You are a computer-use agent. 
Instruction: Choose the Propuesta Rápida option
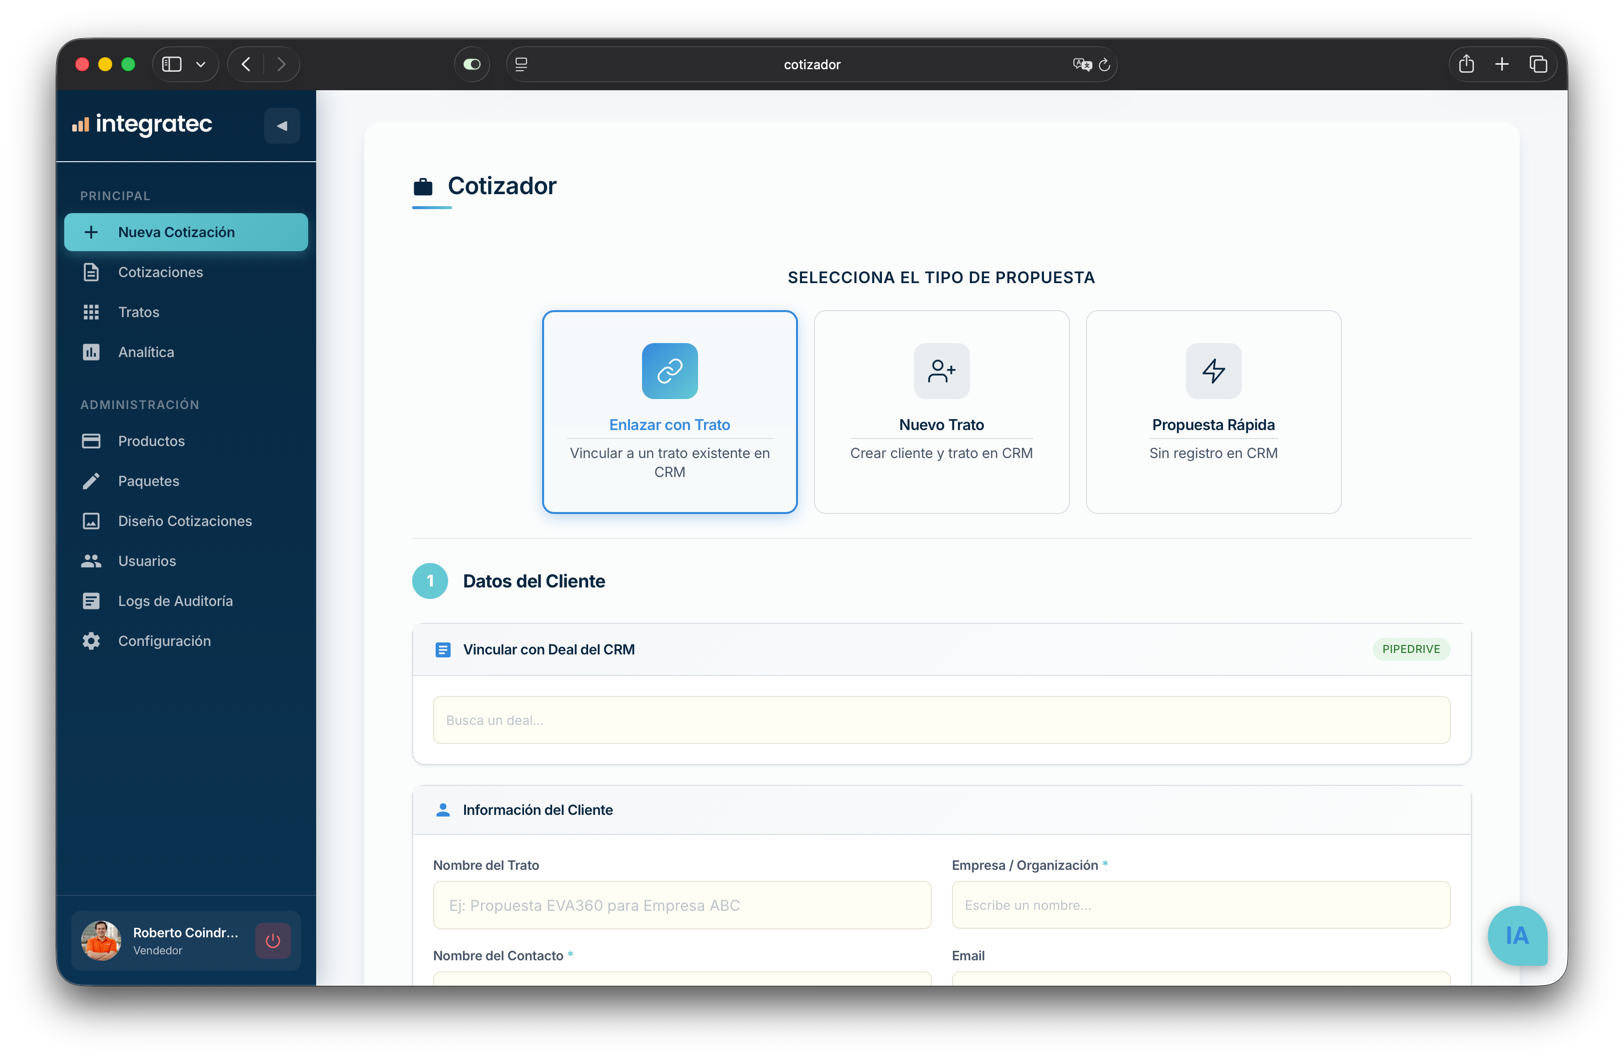pyautogui.click(x=1213, y=411)
